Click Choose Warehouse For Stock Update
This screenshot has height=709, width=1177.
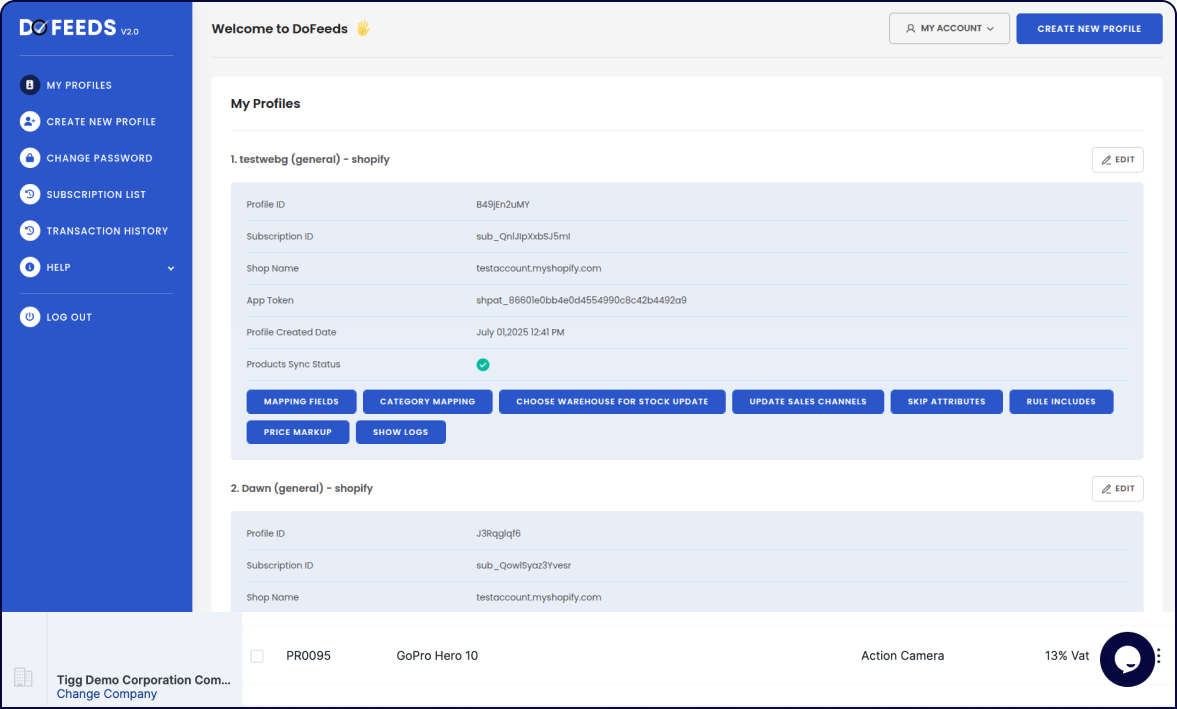tap(612, 401)
